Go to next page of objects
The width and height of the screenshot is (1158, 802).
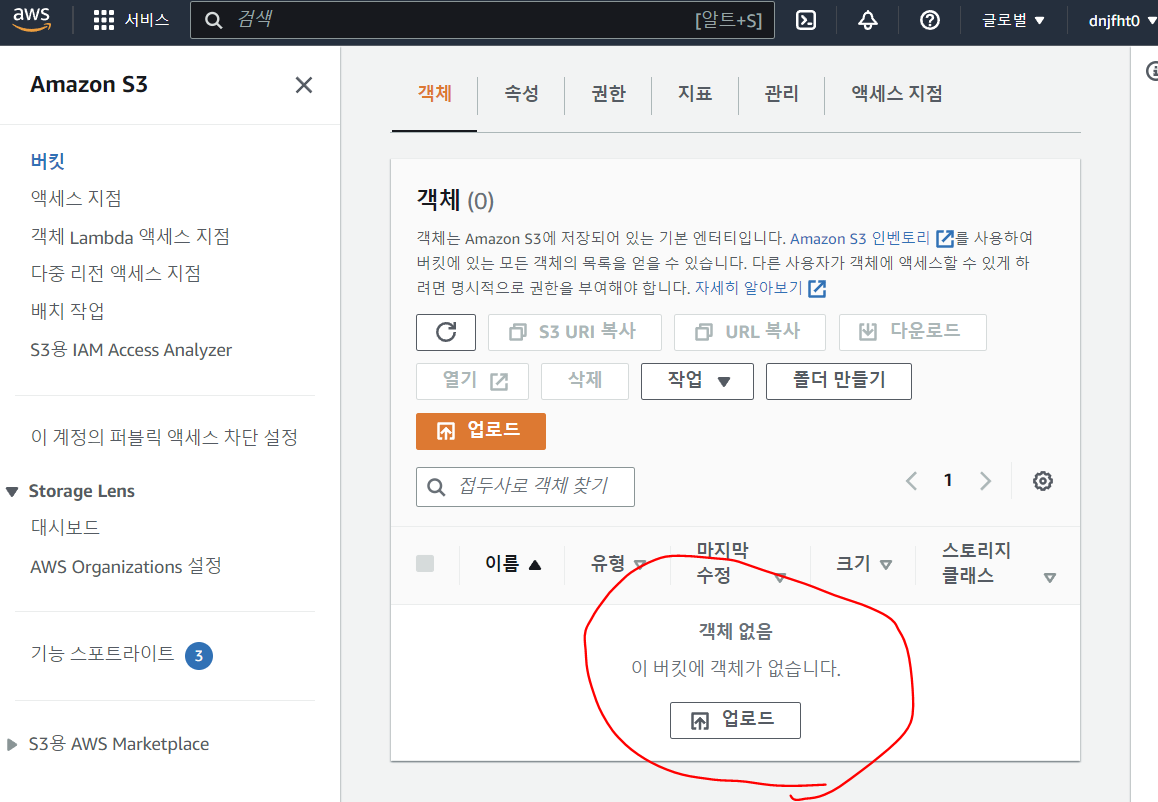985,481
